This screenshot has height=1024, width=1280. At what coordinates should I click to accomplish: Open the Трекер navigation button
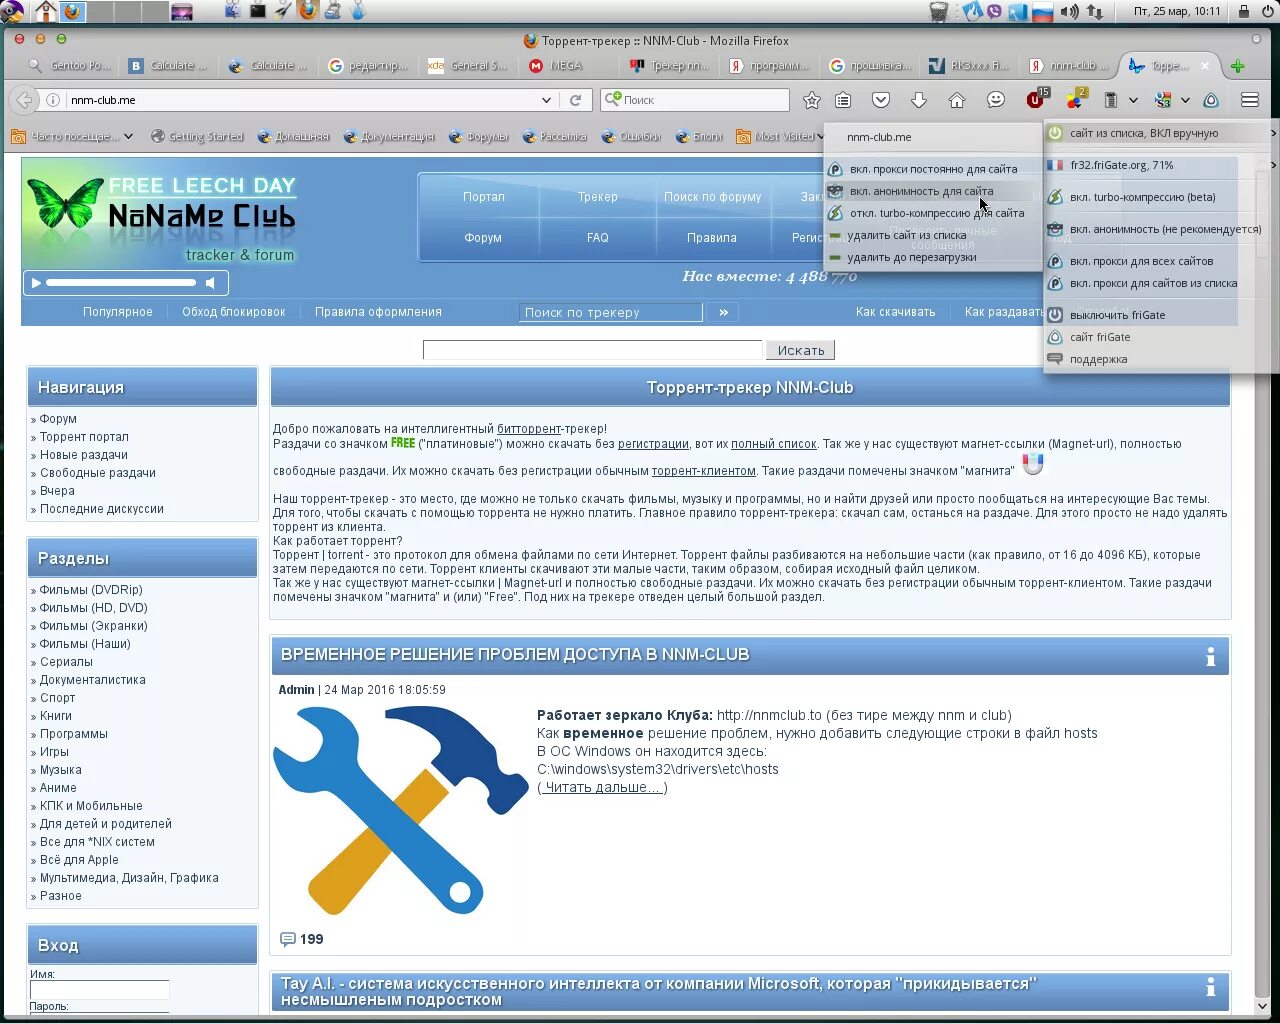[598, 197]
